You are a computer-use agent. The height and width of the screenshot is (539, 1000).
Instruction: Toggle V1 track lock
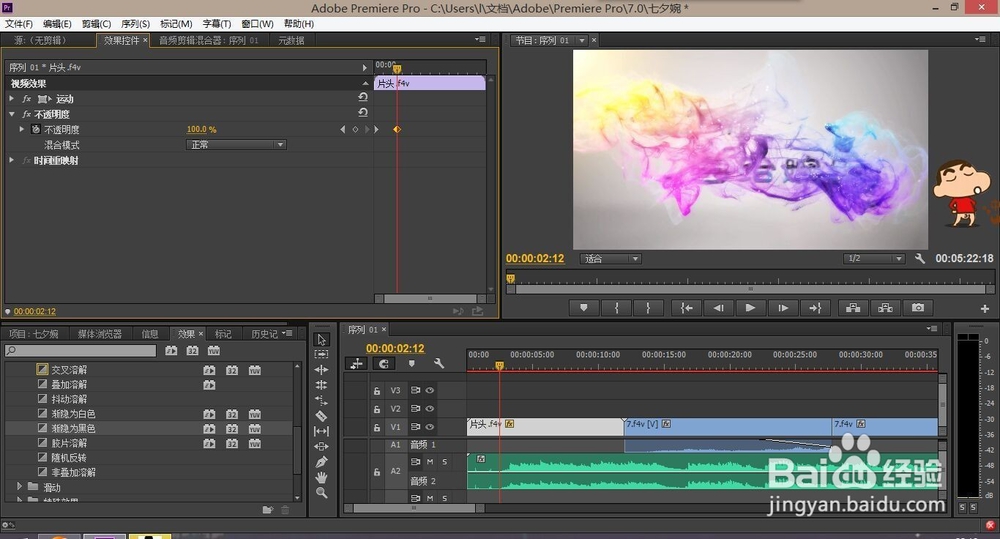click(377, 427)
